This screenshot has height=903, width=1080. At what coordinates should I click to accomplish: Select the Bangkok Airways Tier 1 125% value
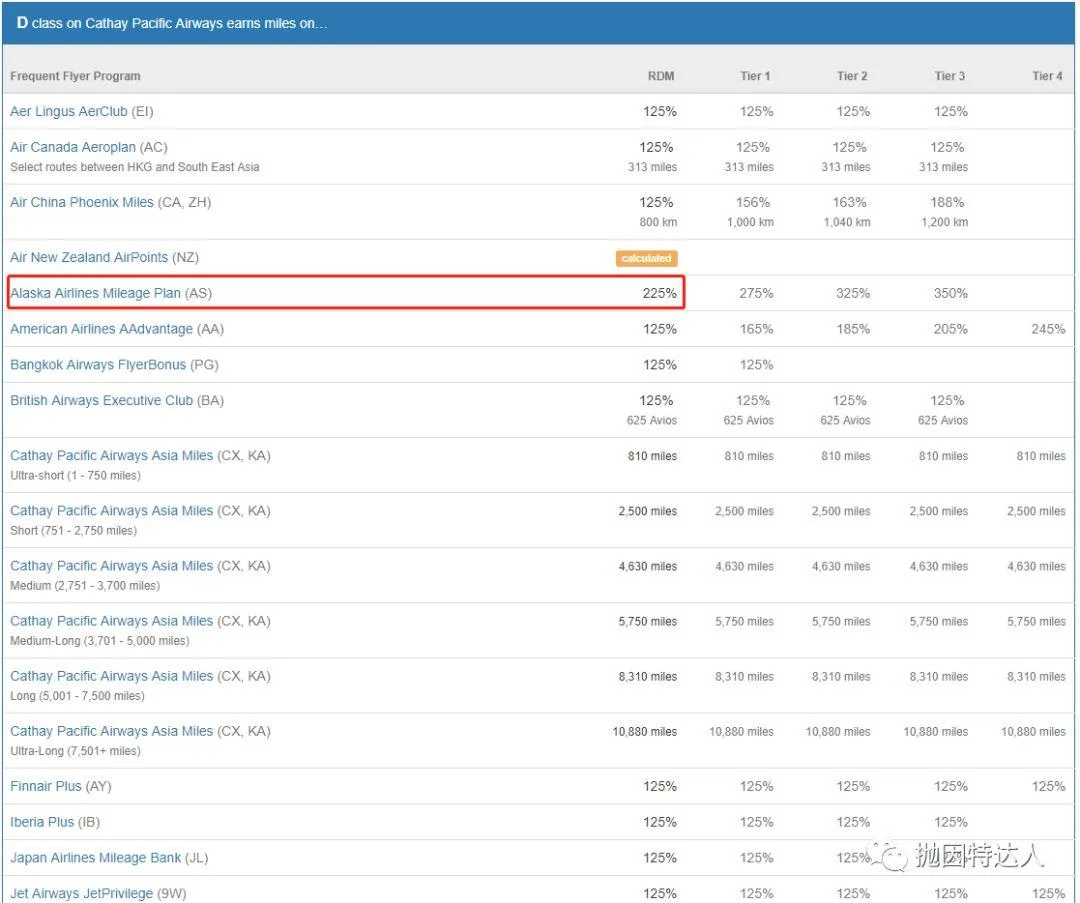click(756, 365)
